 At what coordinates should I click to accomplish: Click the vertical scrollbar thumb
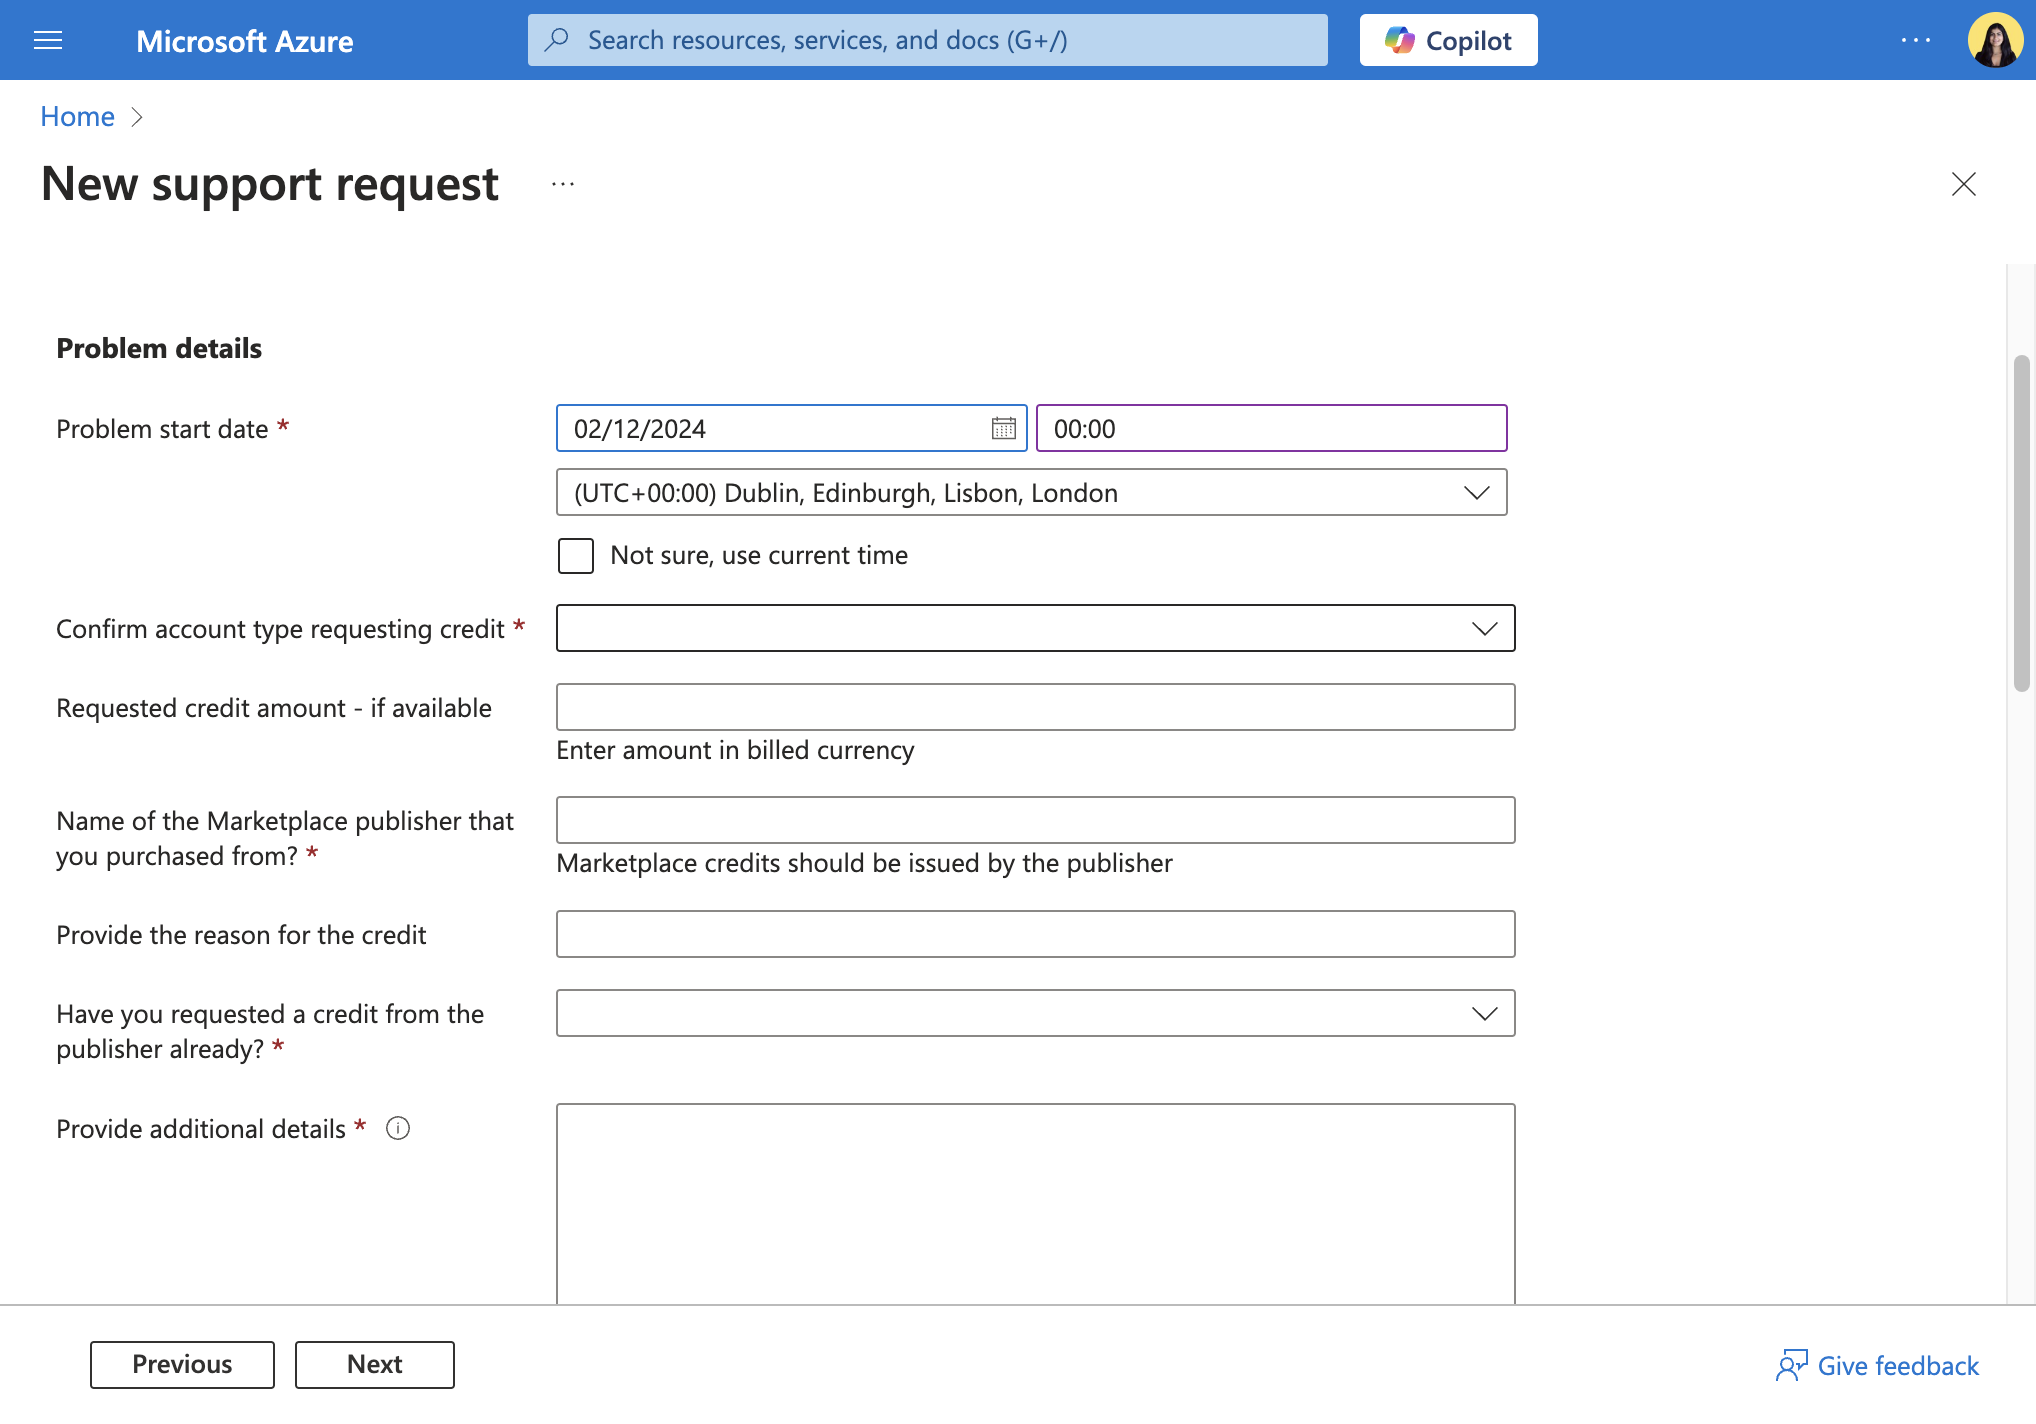[x=2021, y=523]
